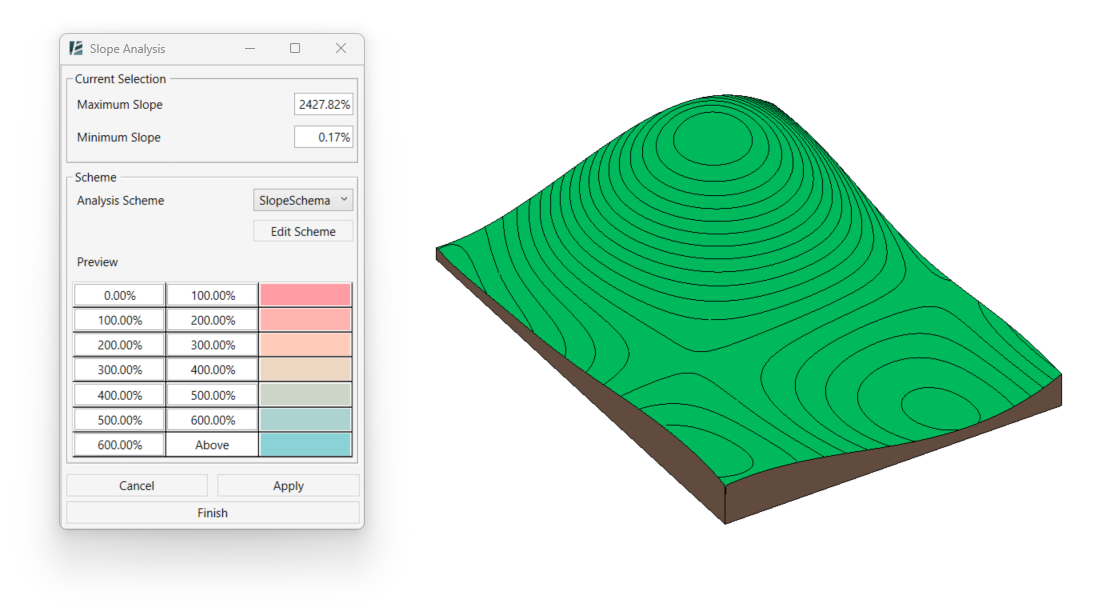Pick the color swatch for 100–200% range
Viewport: 1103px width, 605px height.
tap(305, 320)
